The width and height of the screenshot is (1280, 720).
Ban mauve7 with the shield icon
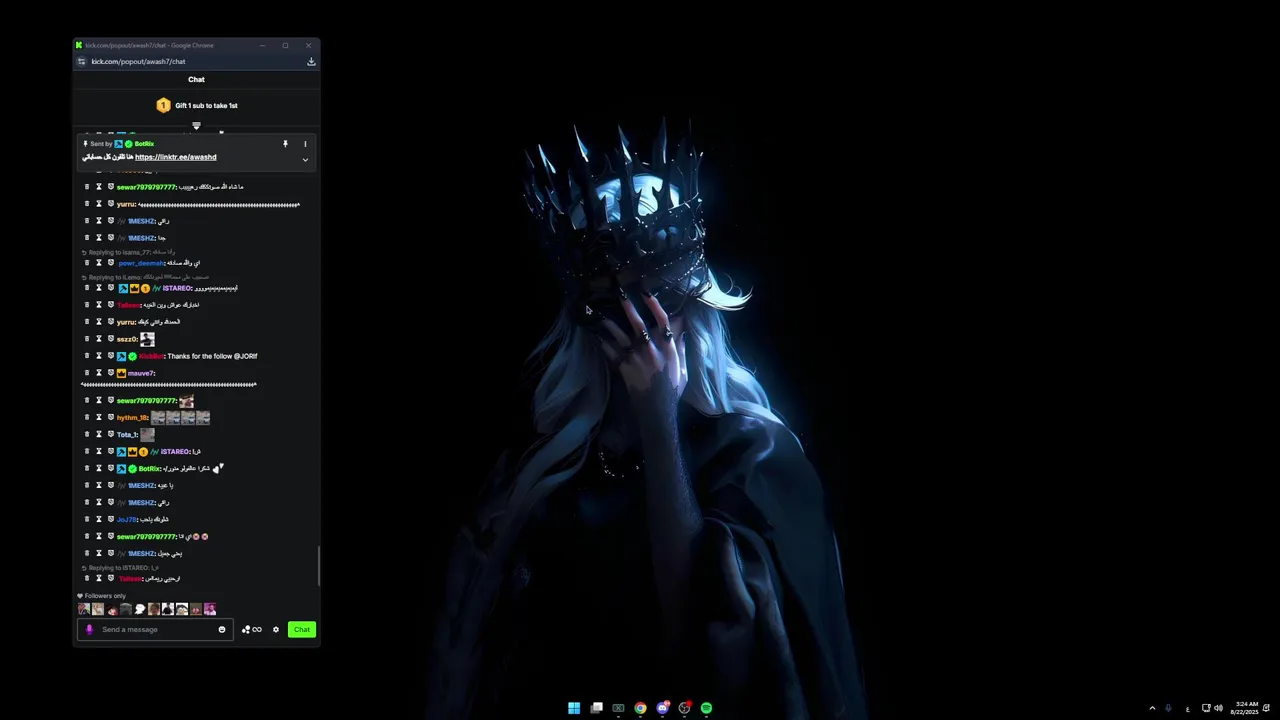tap(111, 373)
